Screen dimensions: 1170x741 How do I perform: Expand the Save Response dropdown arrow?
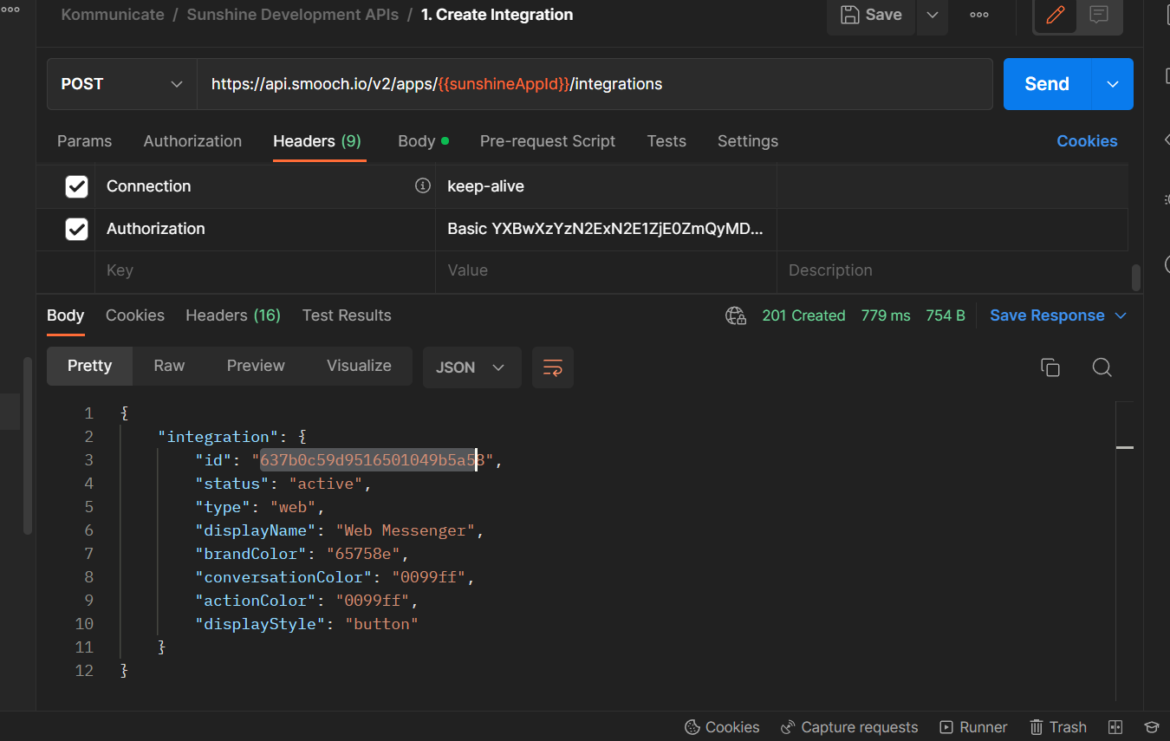pos(1120,316)
